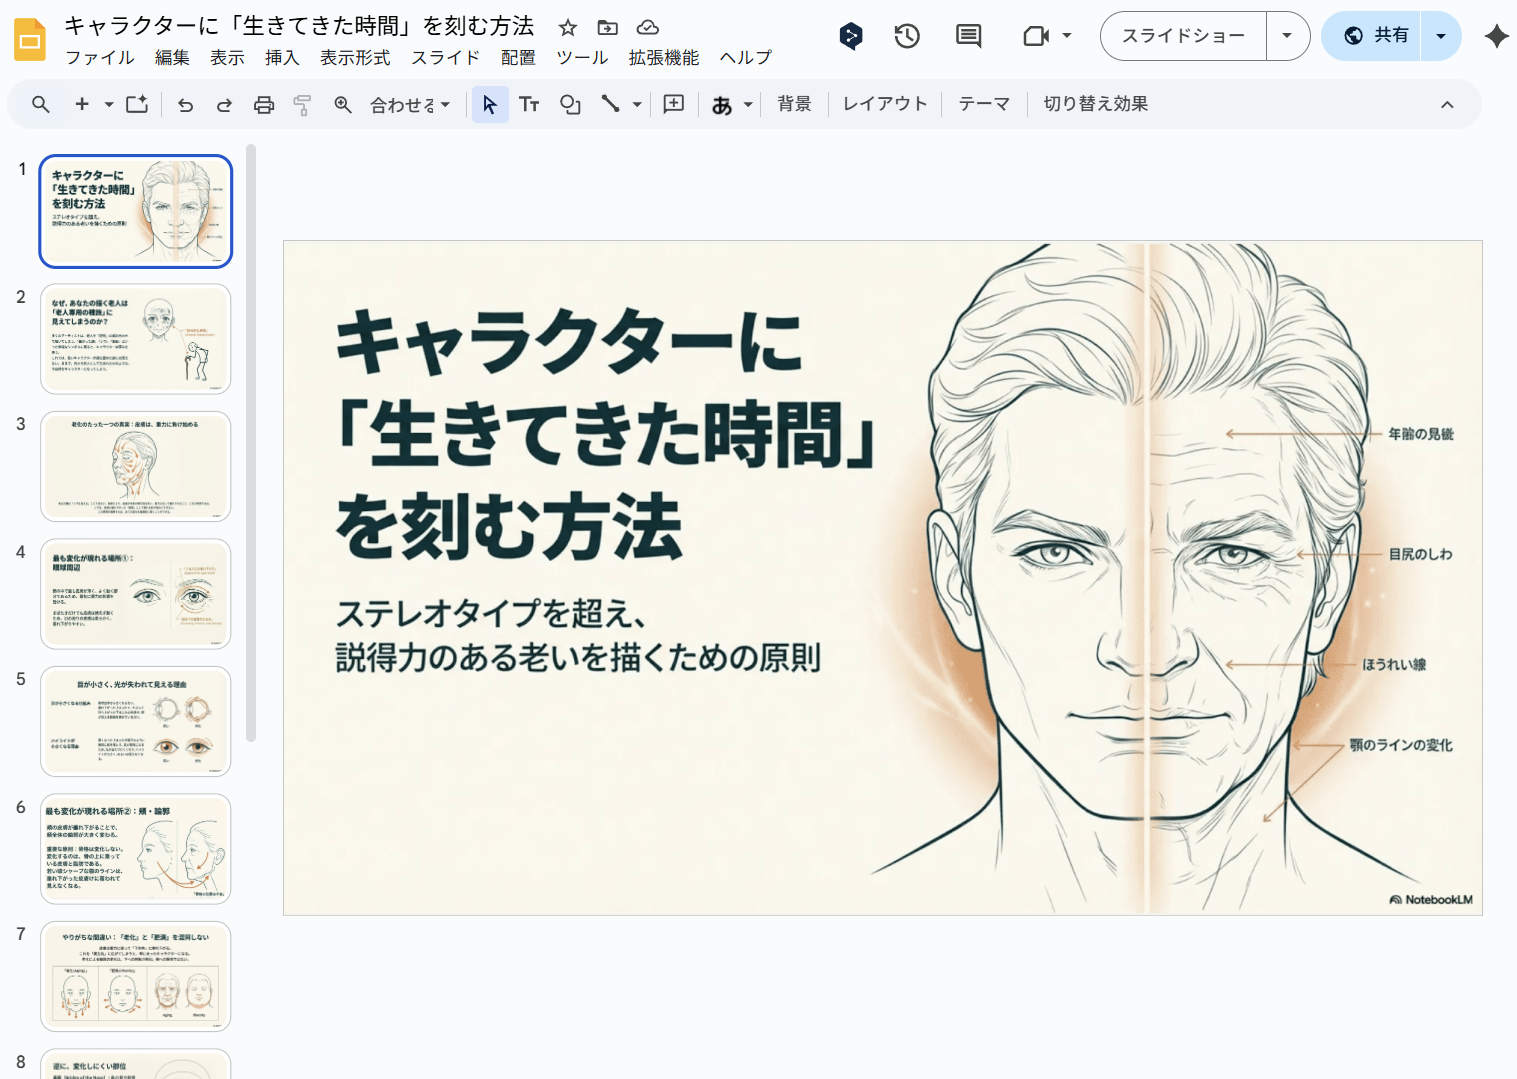Activate the select cursor tool

(x=489, y=105)
